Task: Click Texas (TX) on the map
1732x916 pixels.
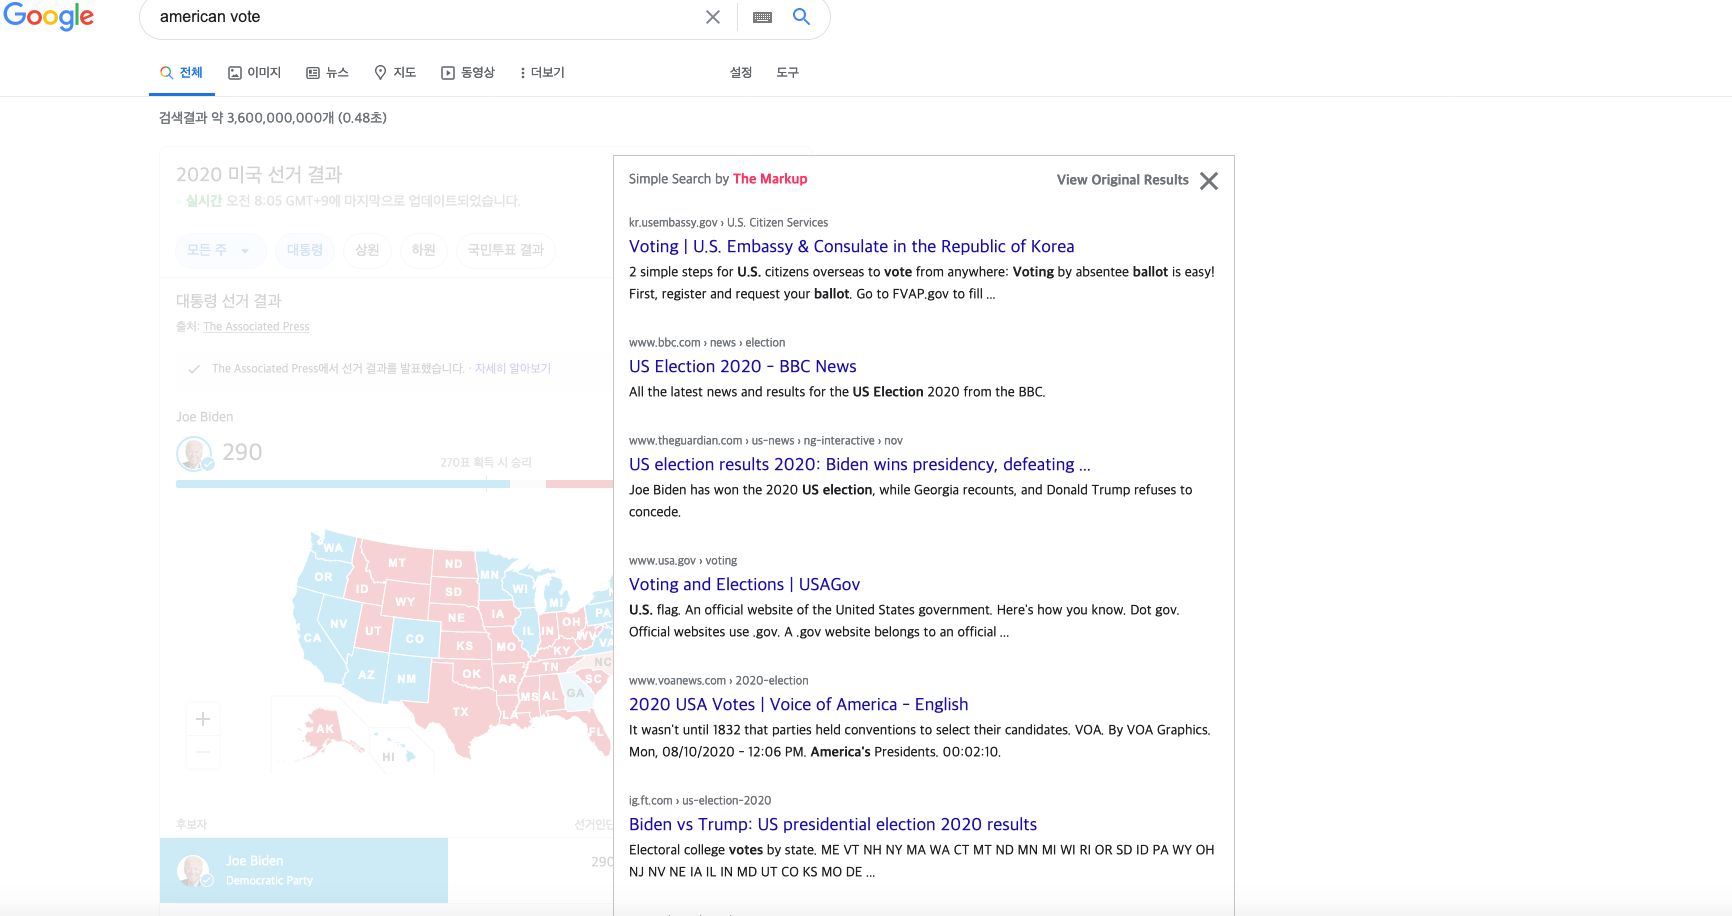Action: [x=460, y=712]
